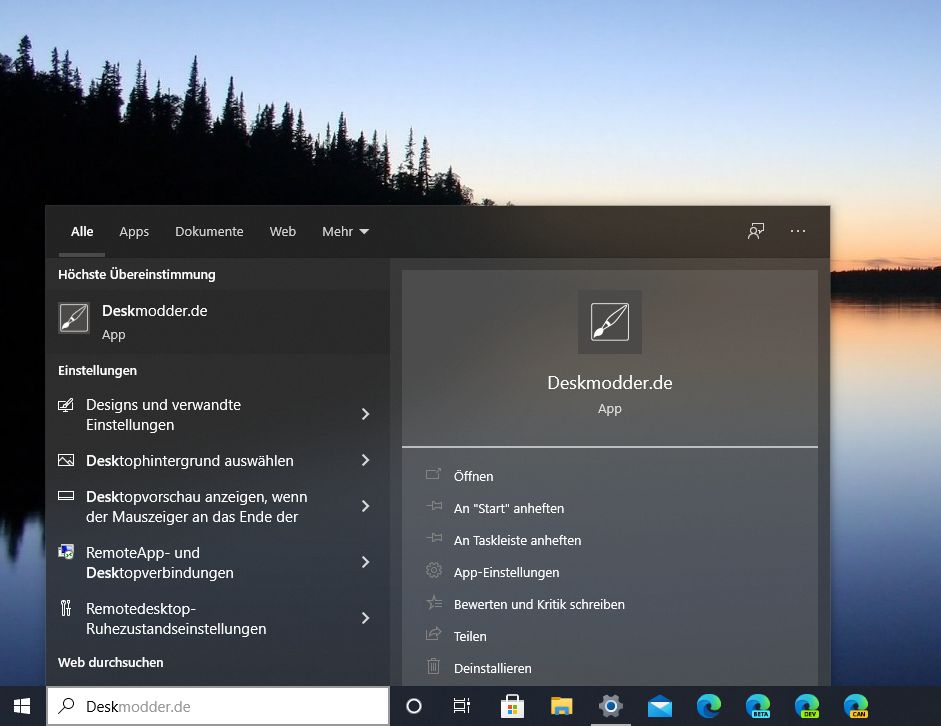The width and height of the screenshot is (941, 726).
Task: Click the large Deskmodder.de app icon in preview
Action: pyautogui.click(x=610, y=322)
